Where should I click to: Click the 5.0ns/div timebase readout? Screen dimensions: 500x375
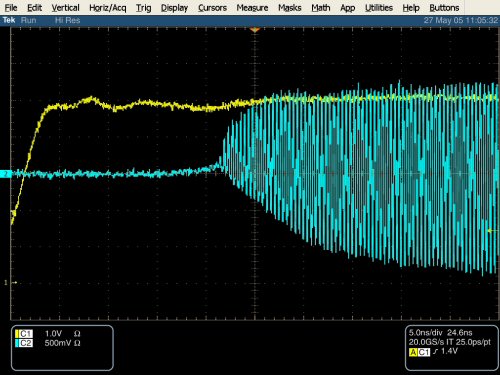(426, 332)
